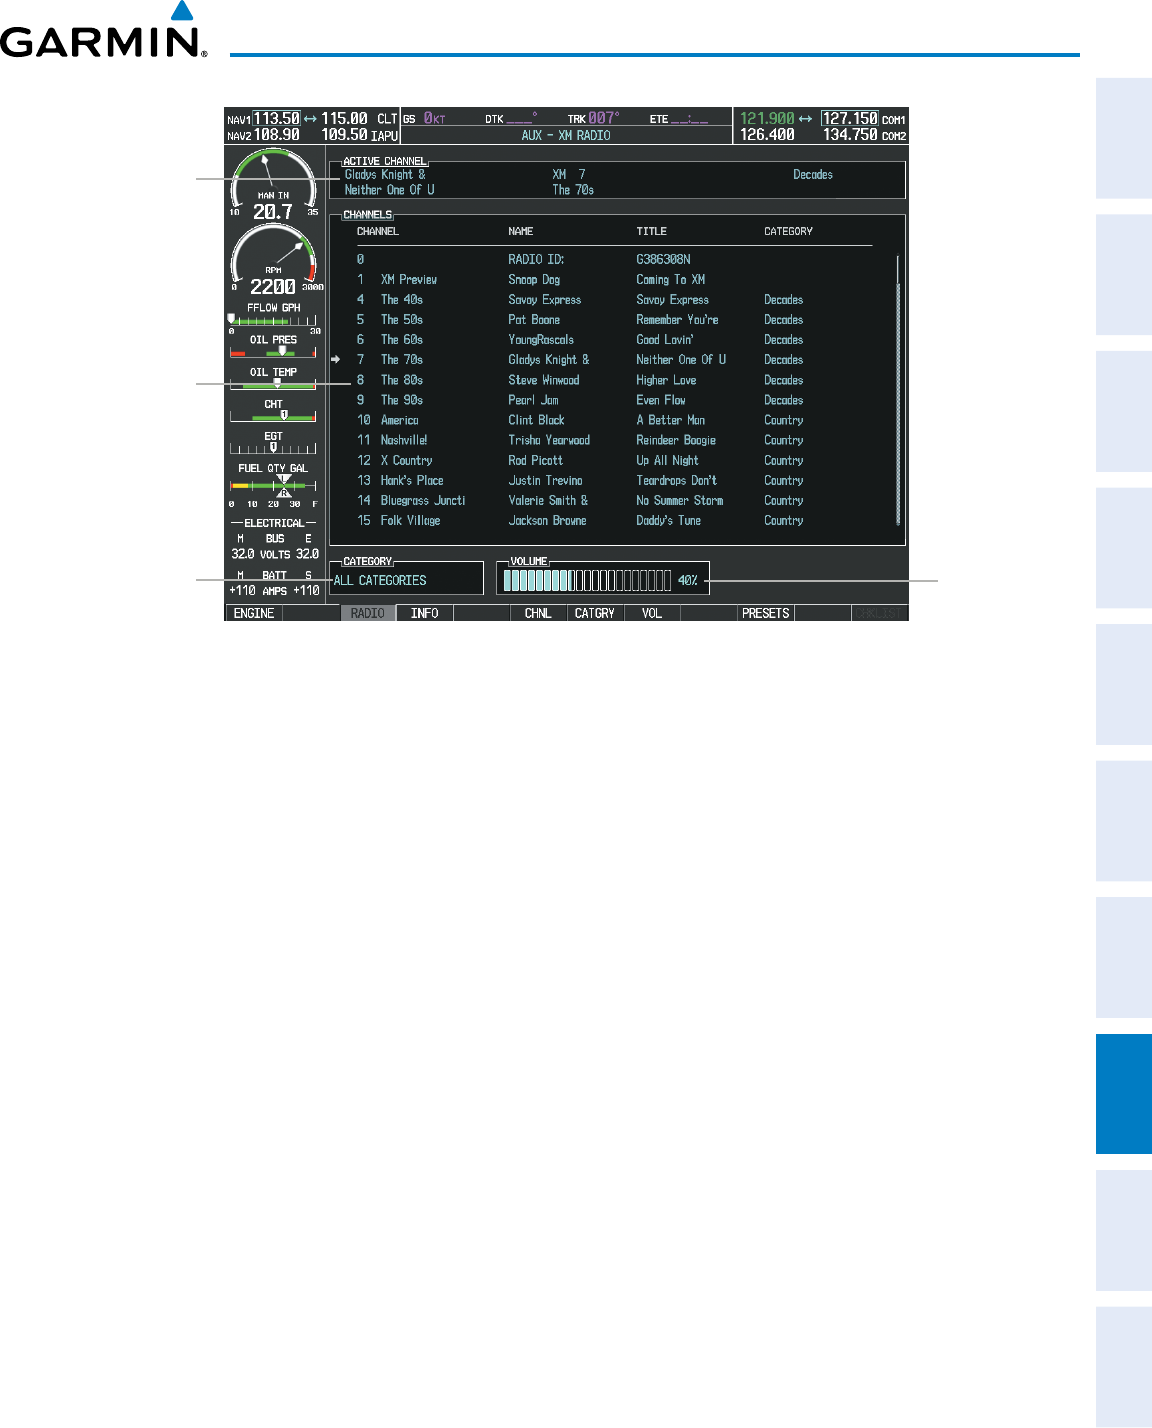Click the channel list scrollbar

click(x=898, y=390)
